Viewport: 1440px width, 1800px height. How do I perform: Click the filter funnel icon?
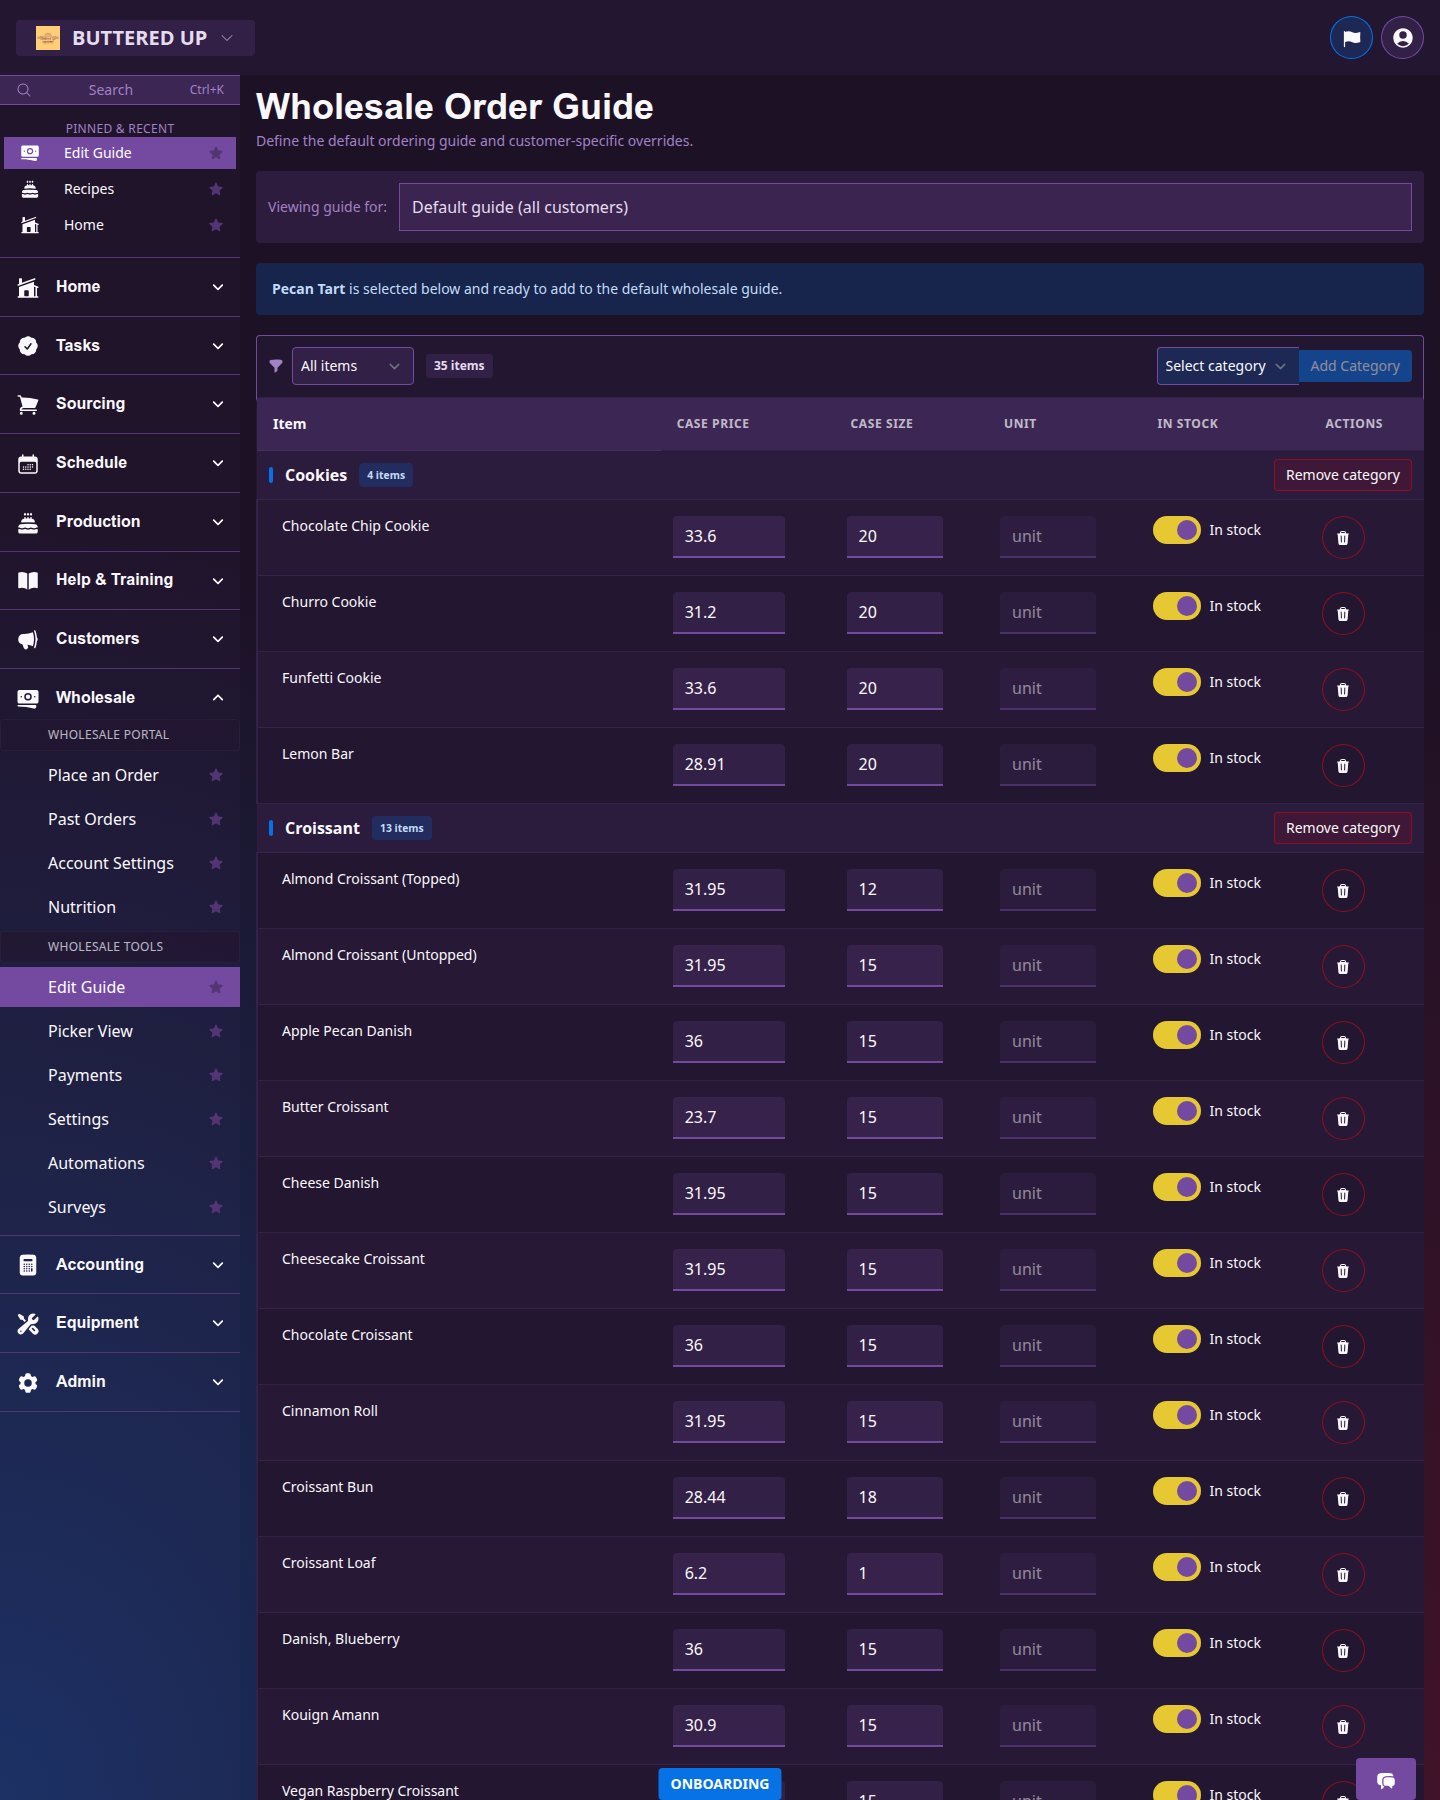276,366
